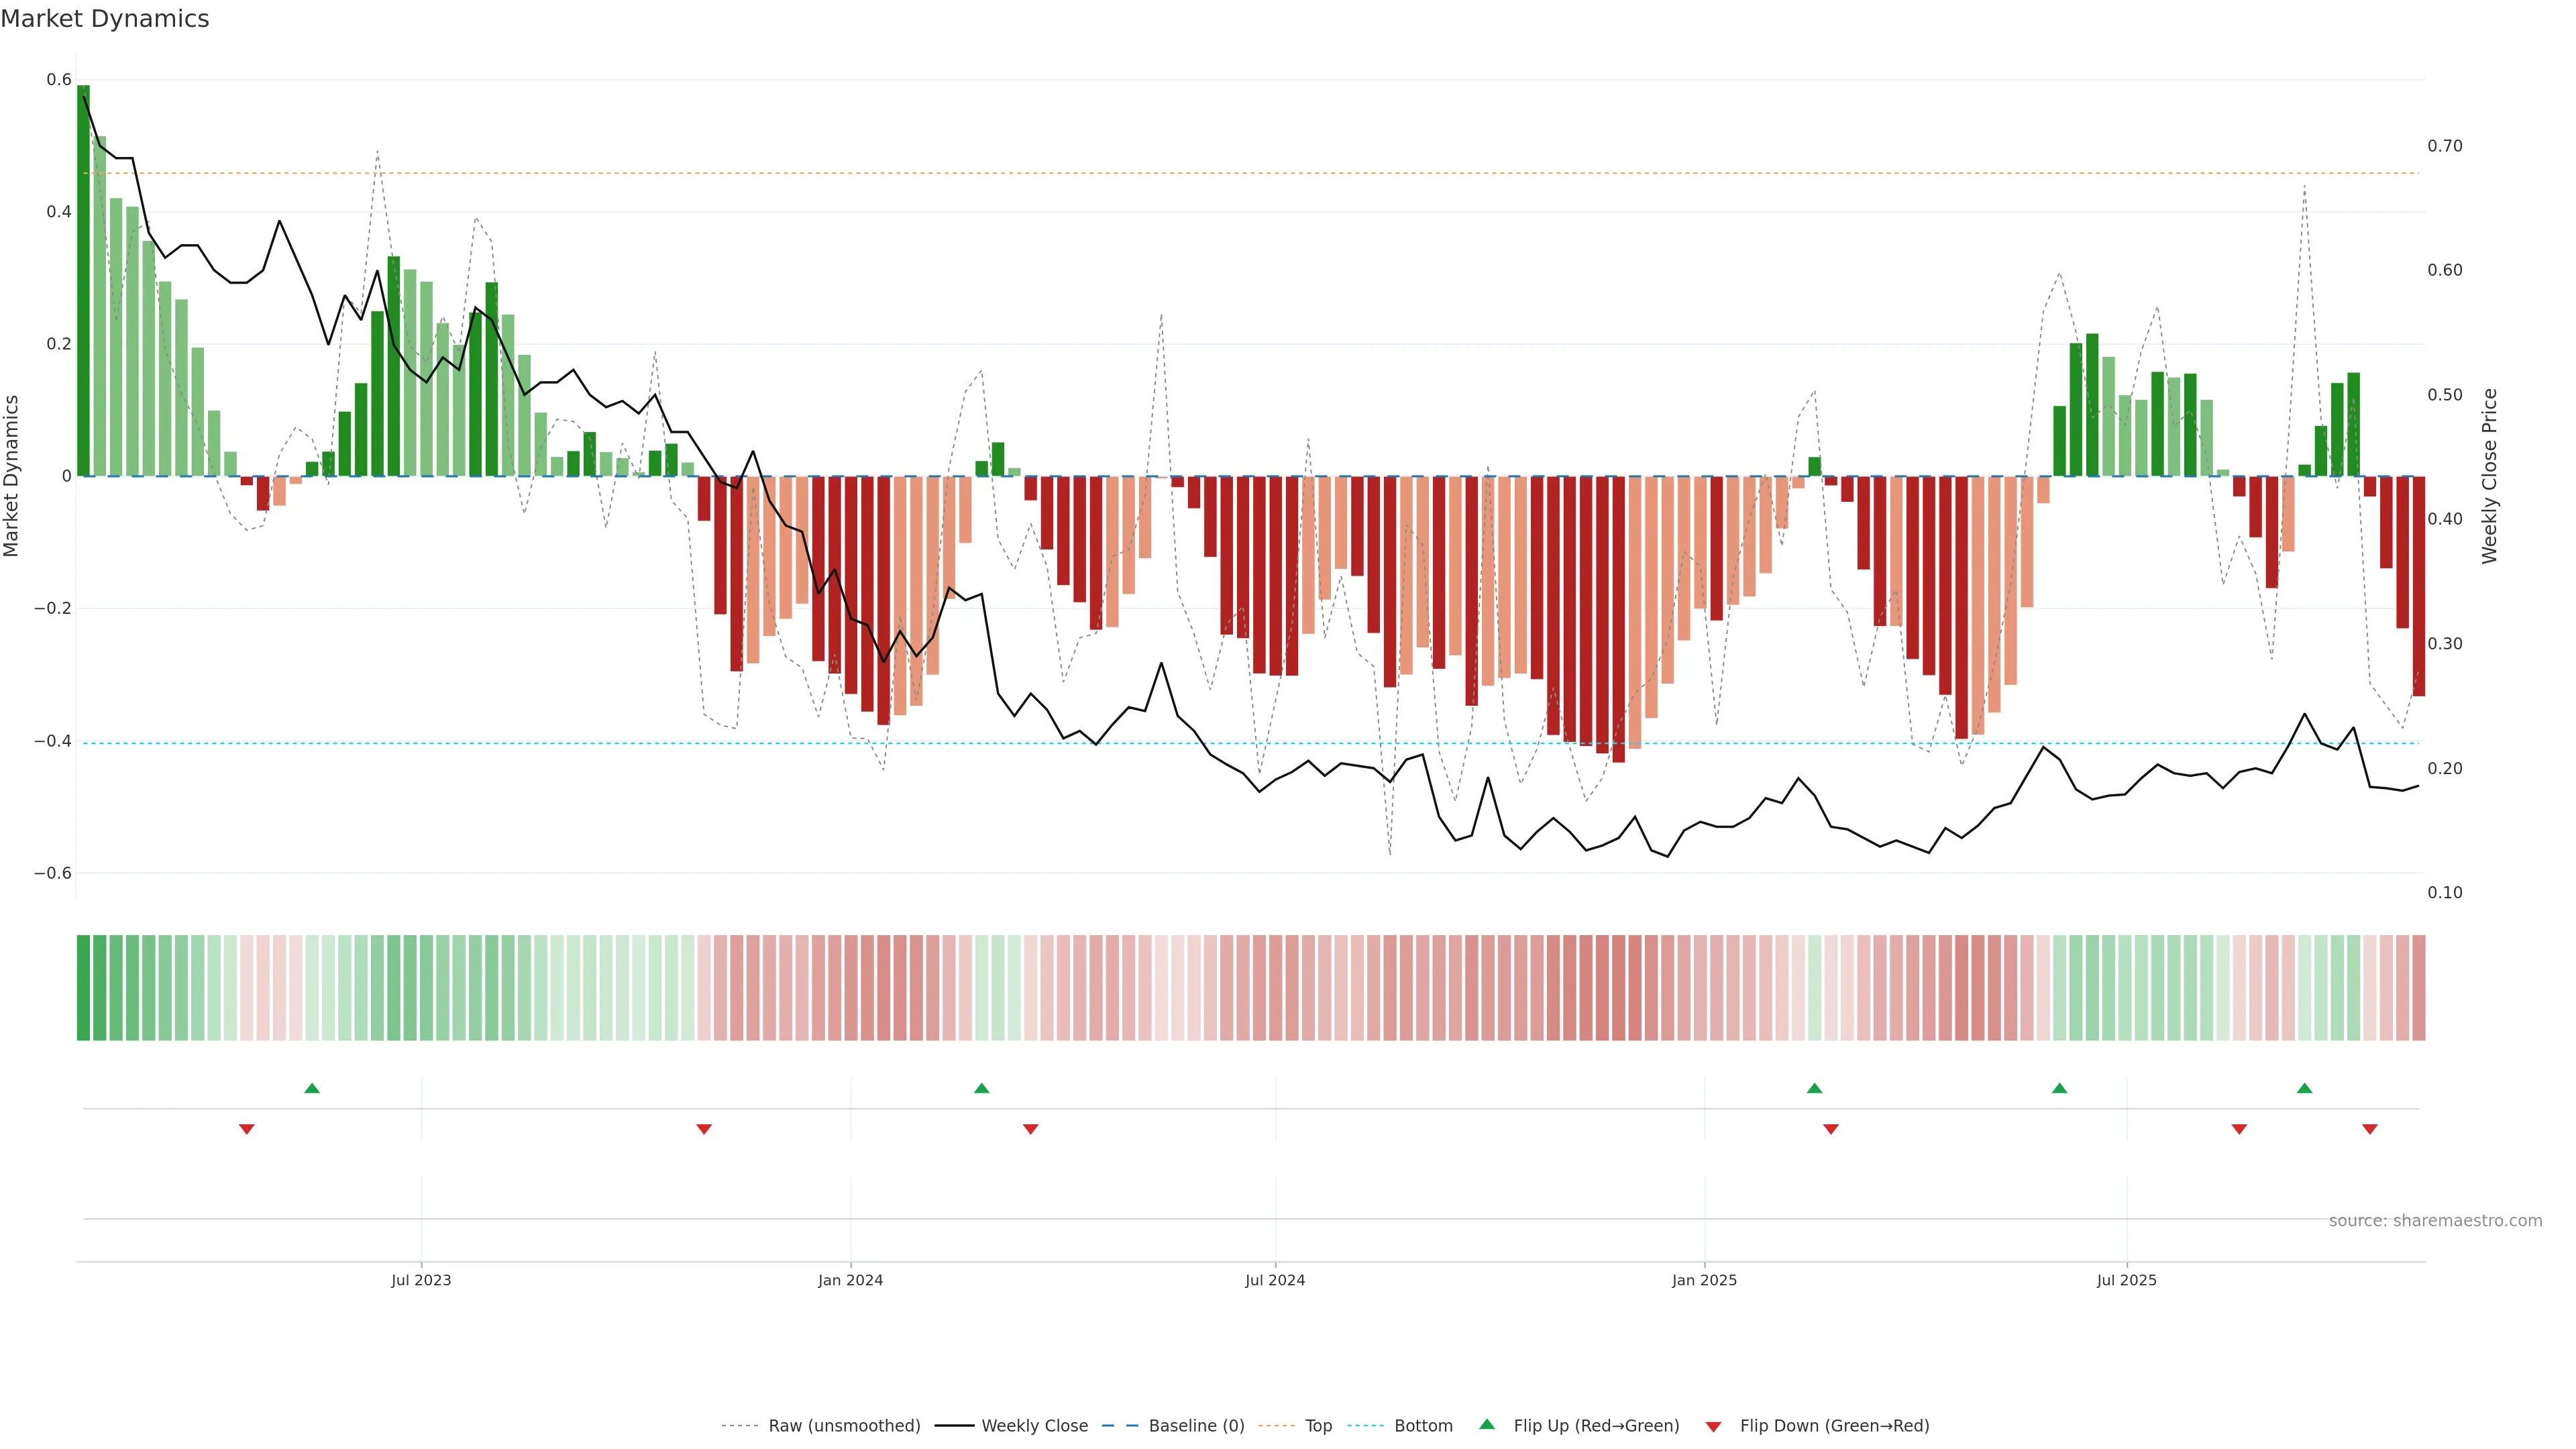Toggle the Baseline (0) legend entry
This screenshot has width=2576, height=1449.
pyautogui.click(x=1196, y=1426)
